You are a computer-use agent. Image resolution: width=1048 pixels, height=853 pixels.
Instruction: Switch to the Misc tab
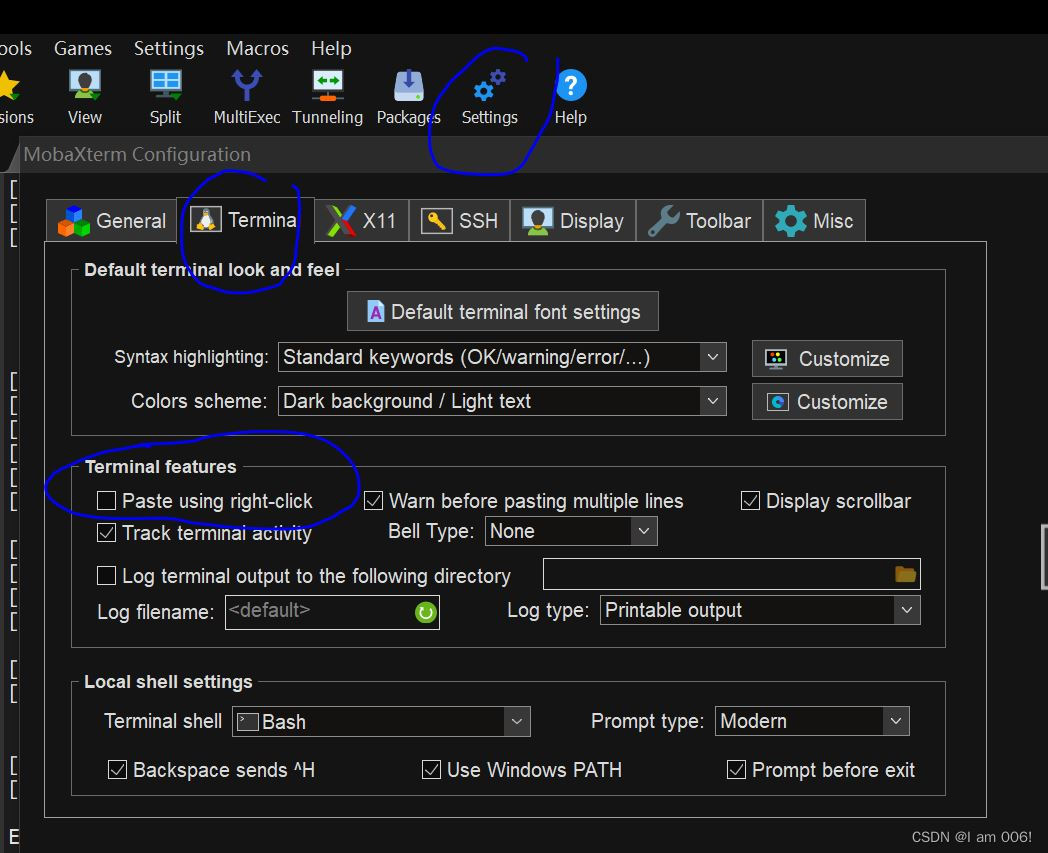tap(814, 221)
